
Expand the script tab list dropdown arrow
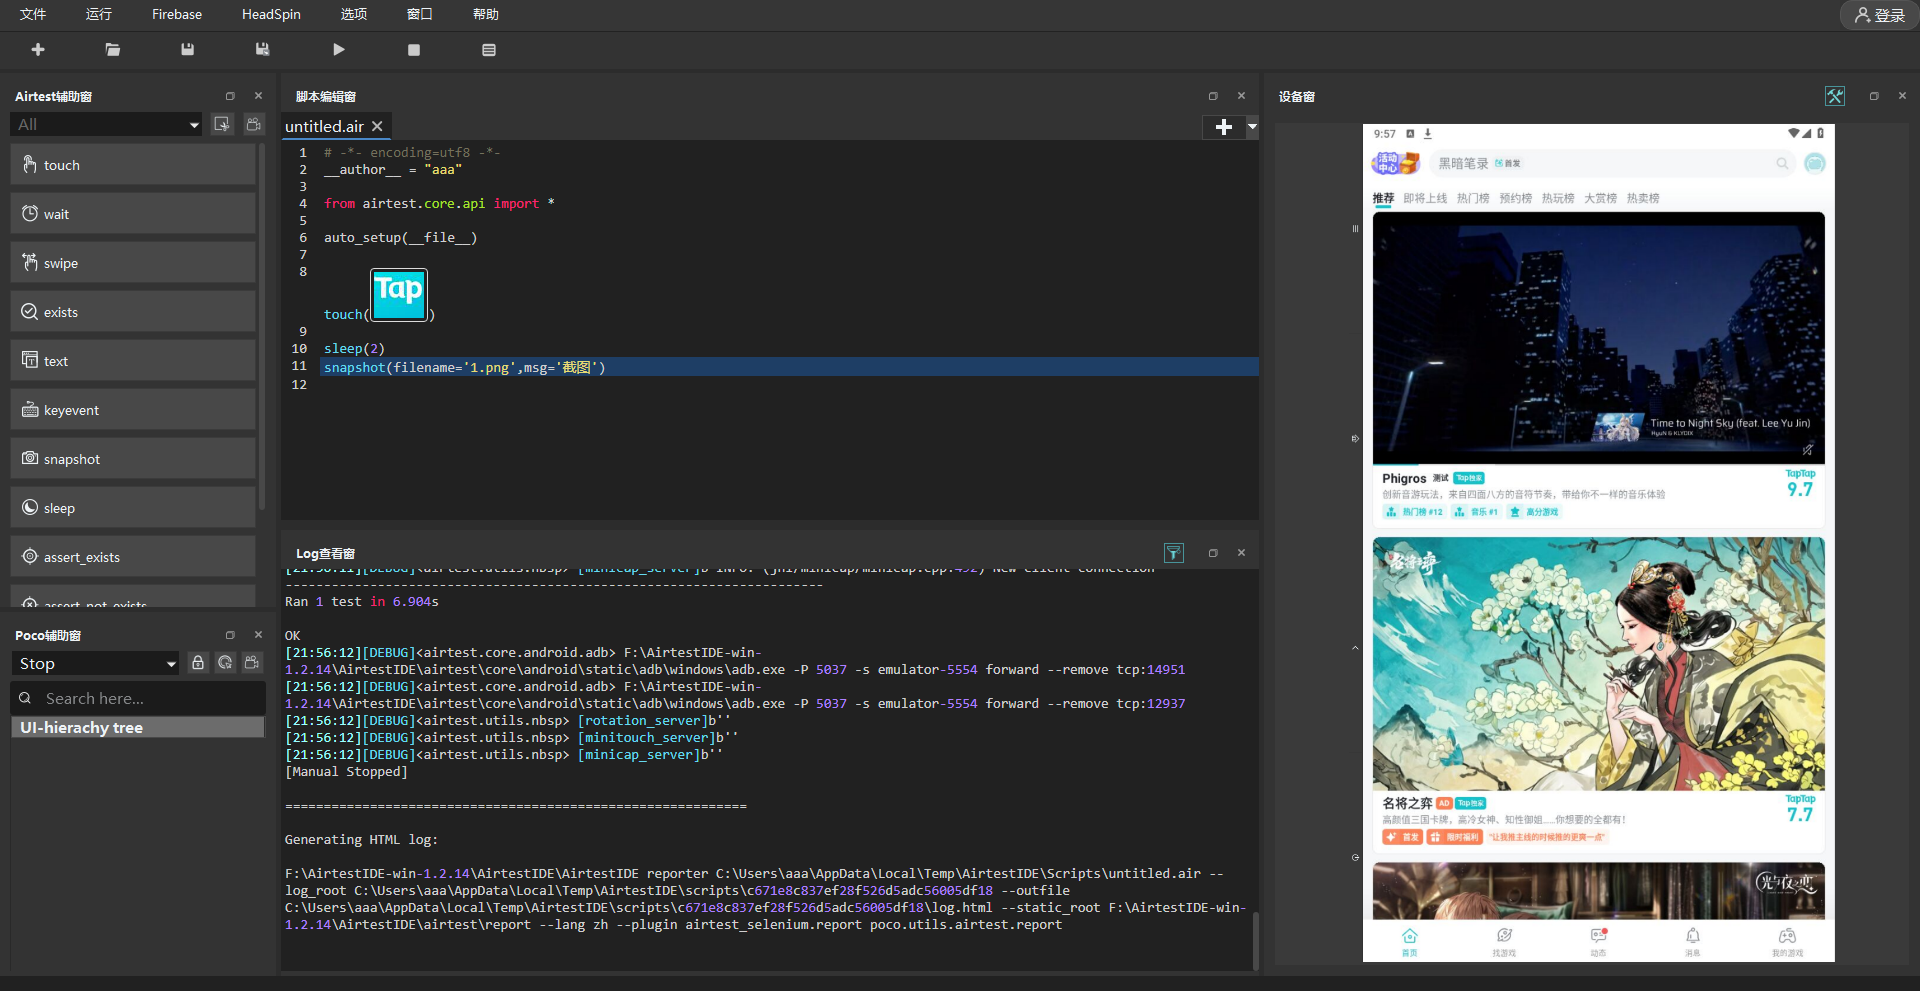click(x=1252, y=127)
